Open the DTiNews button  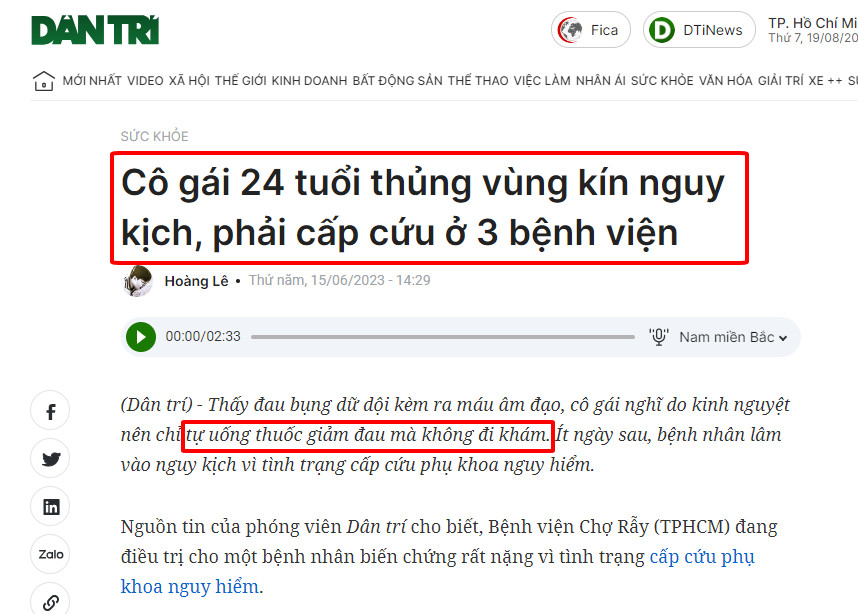(699, 30)
